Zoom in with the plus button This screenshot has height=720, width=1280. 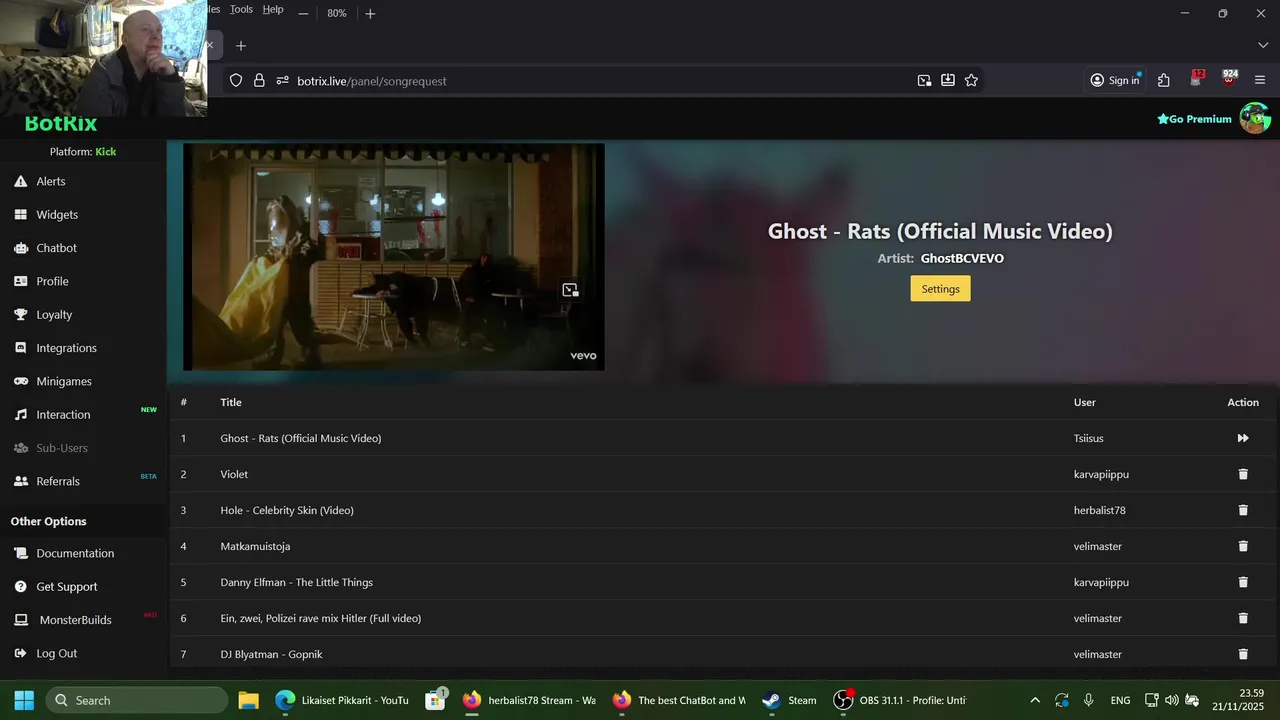tap(370, 13)
